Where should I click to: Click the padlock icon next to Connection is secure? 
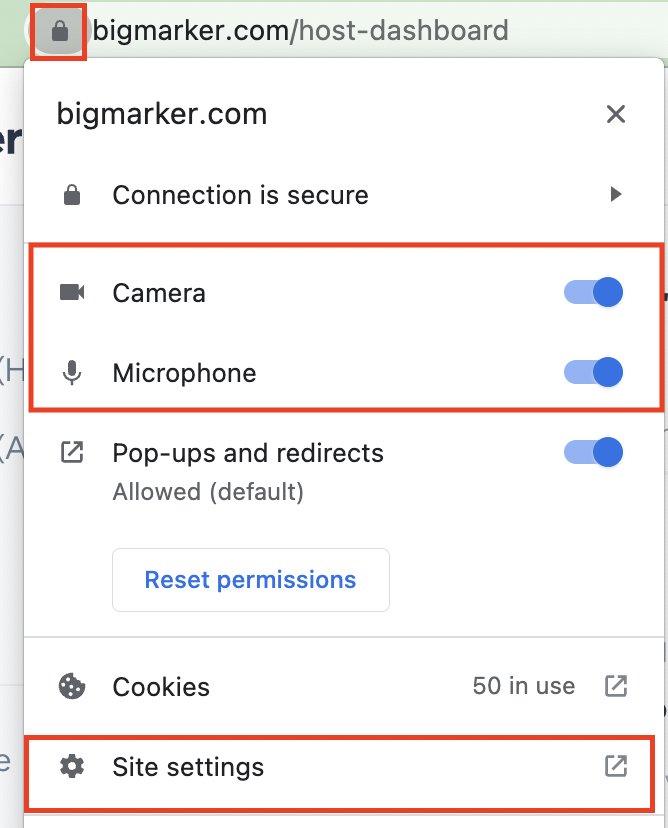(71, 194)
